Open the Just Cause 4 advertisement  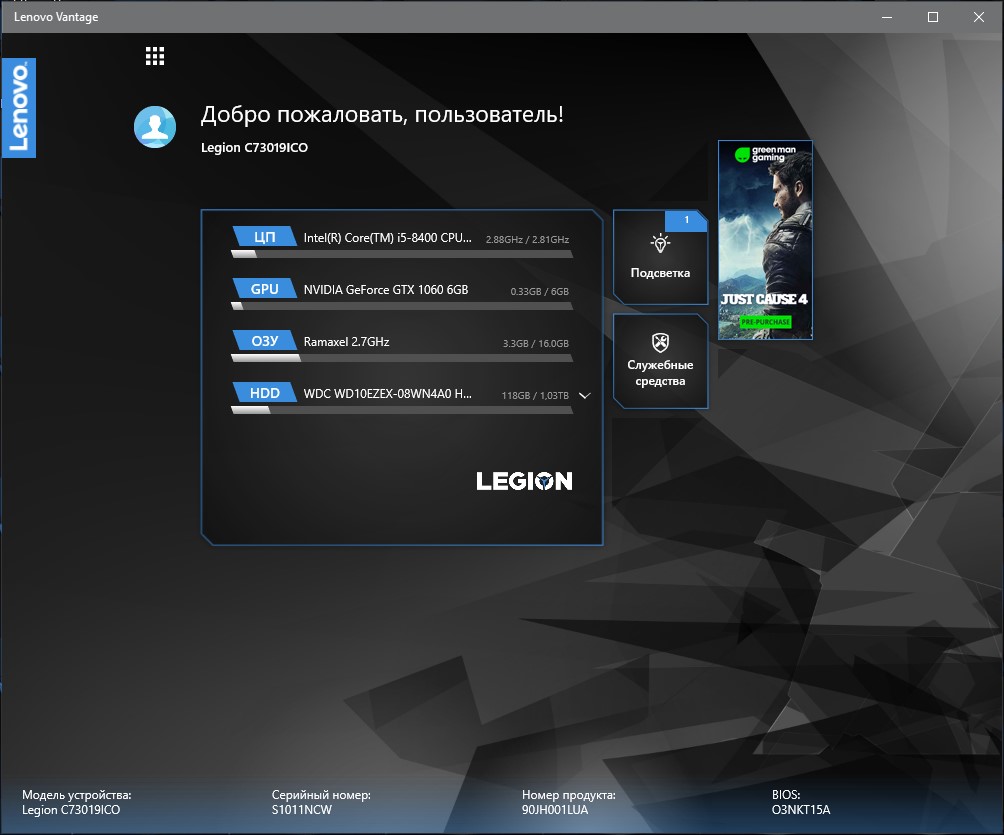point(765,240)
